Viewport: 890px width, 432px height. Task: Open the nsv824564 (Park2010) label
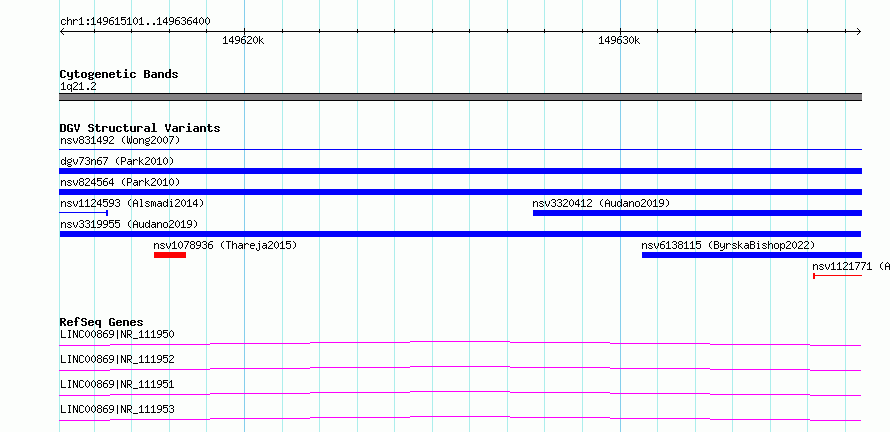coord(120,182)
